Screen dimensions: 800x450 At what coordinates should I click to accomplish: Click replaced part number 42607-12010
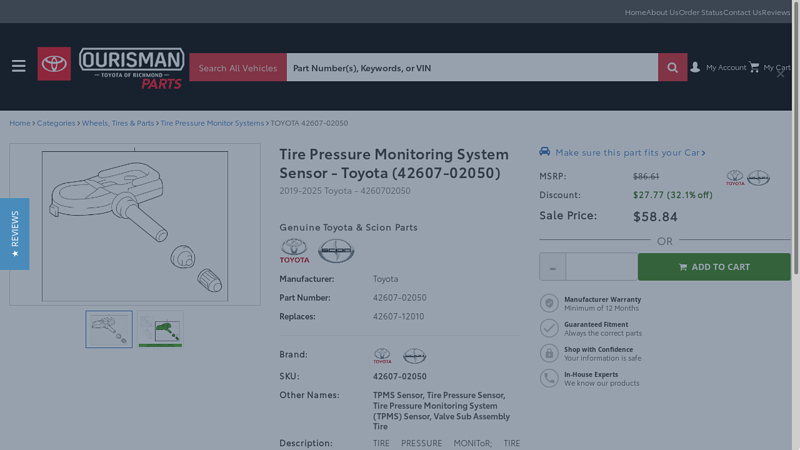click(398, 316)
